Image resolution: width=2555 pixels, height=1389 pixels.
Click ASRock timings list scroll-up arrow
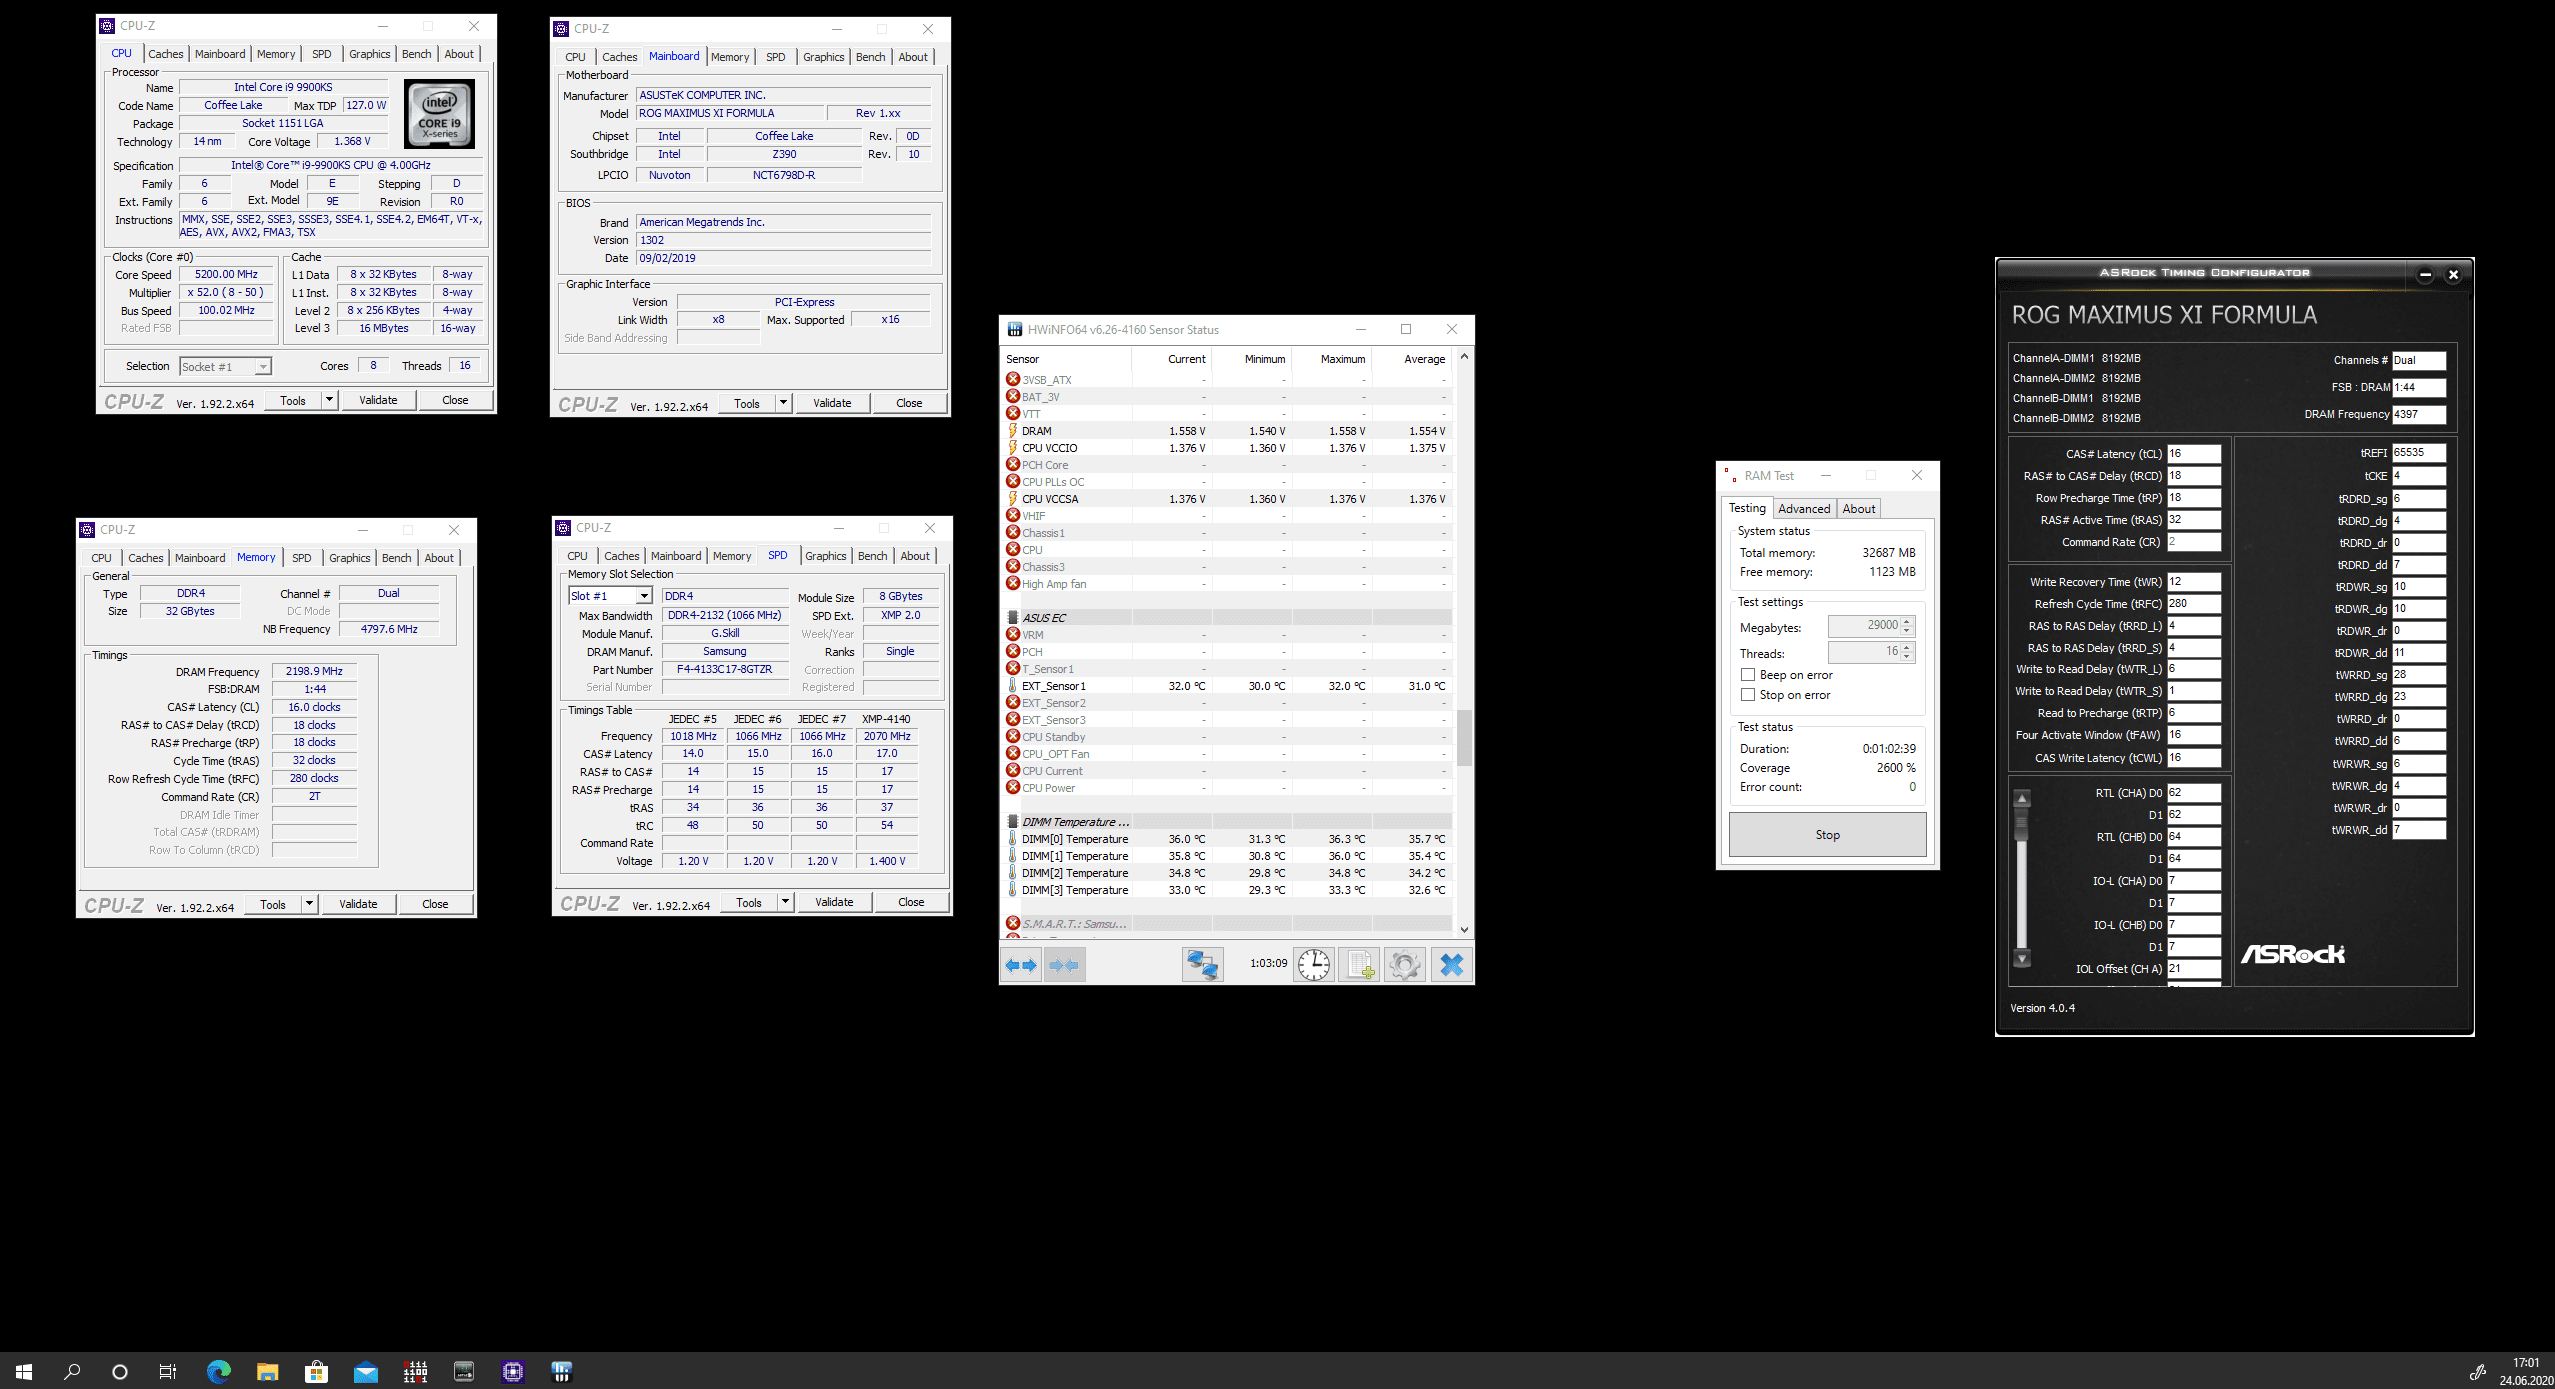(2022, 798)
